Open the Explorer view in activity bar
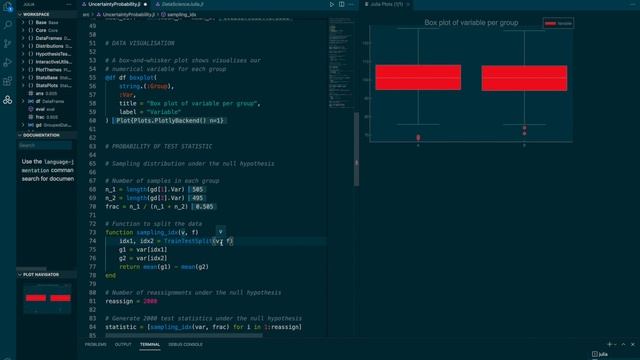 pos(7,7)
